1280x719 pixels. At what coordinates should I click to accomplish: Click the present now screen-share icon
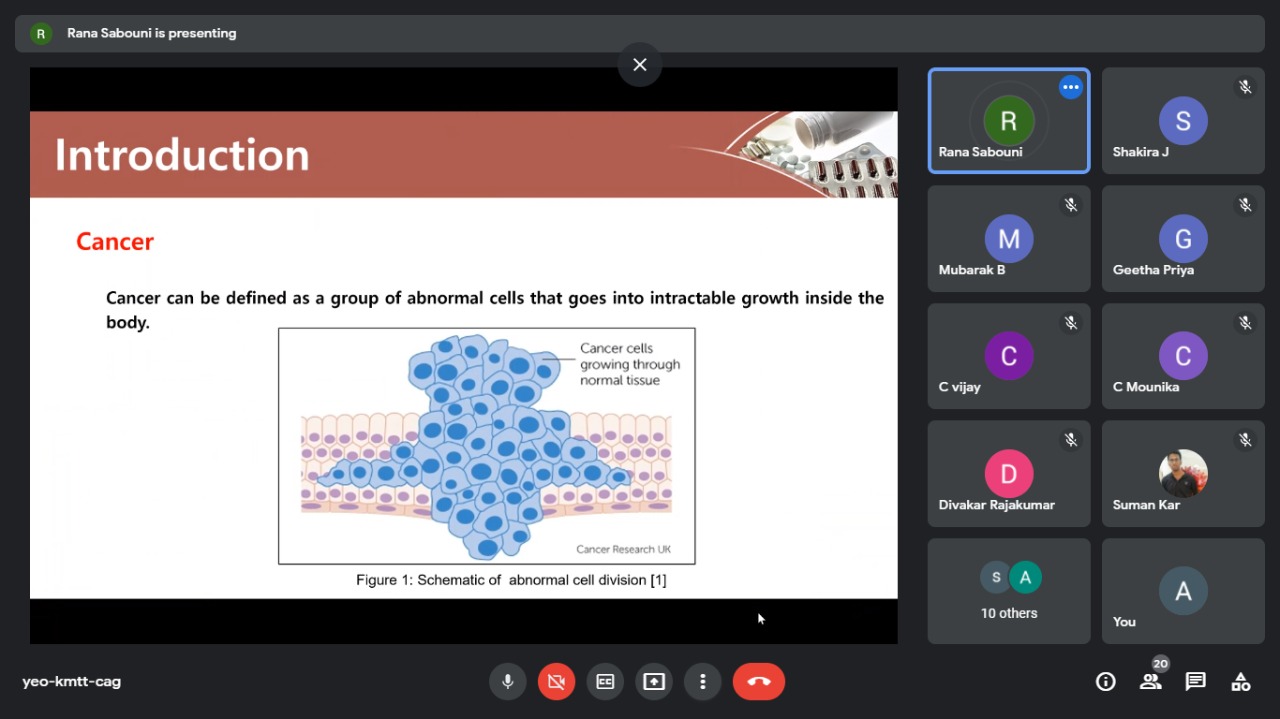(654, 682)
